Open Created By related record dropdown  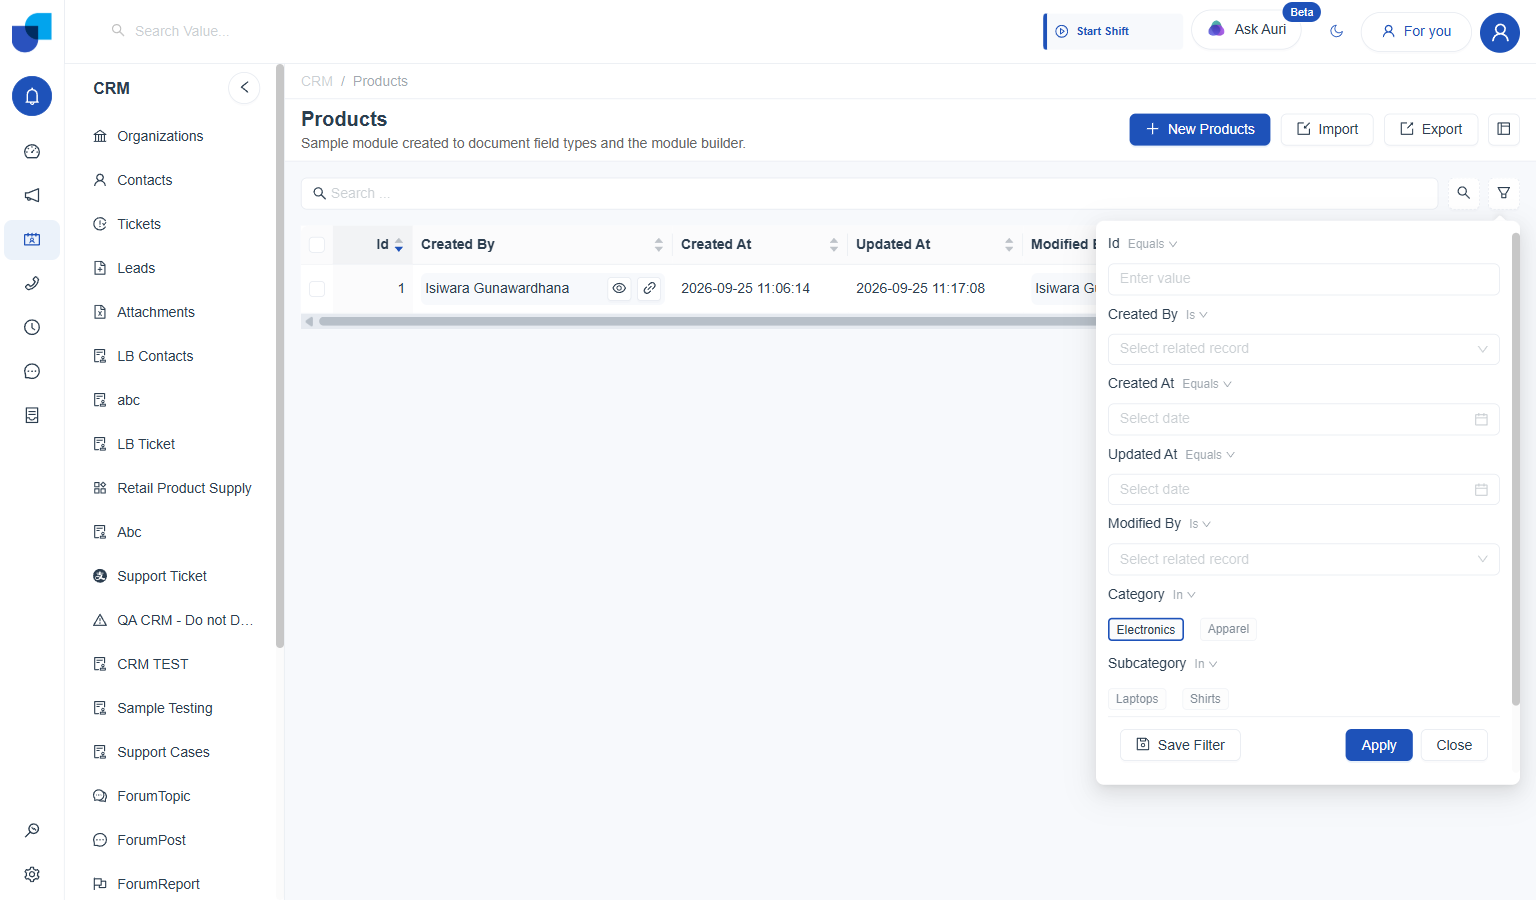(1304, 349)
